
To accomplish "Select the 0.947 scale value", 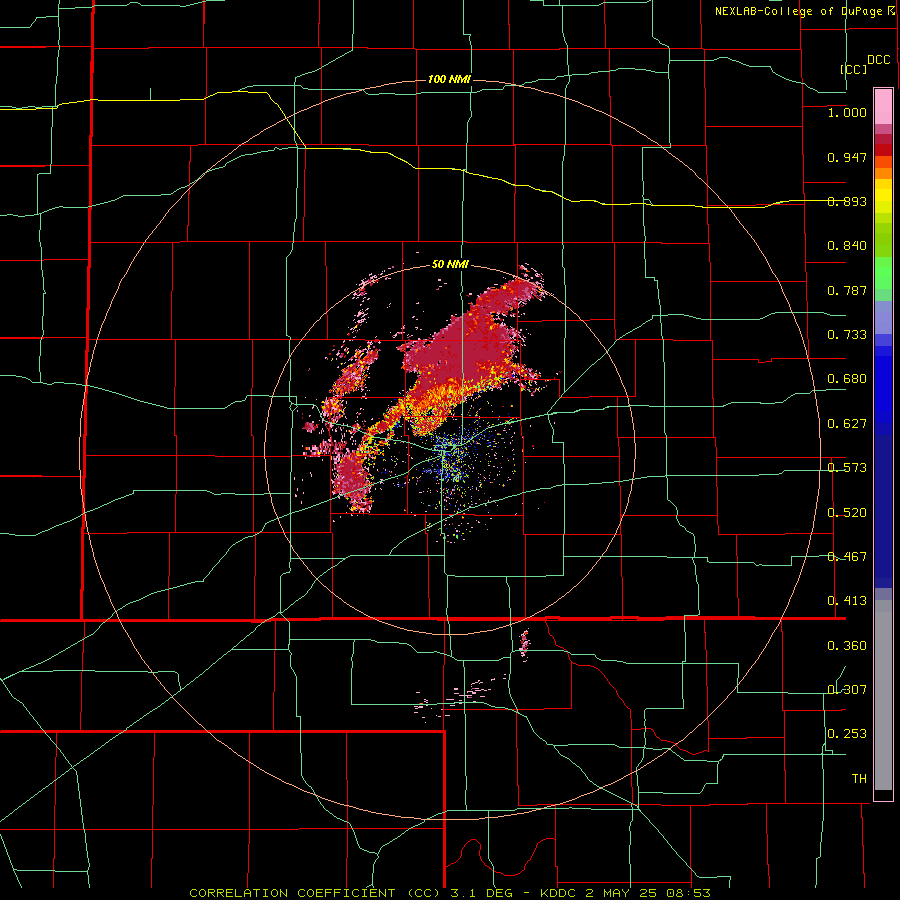I will click(x=847, y=157).
